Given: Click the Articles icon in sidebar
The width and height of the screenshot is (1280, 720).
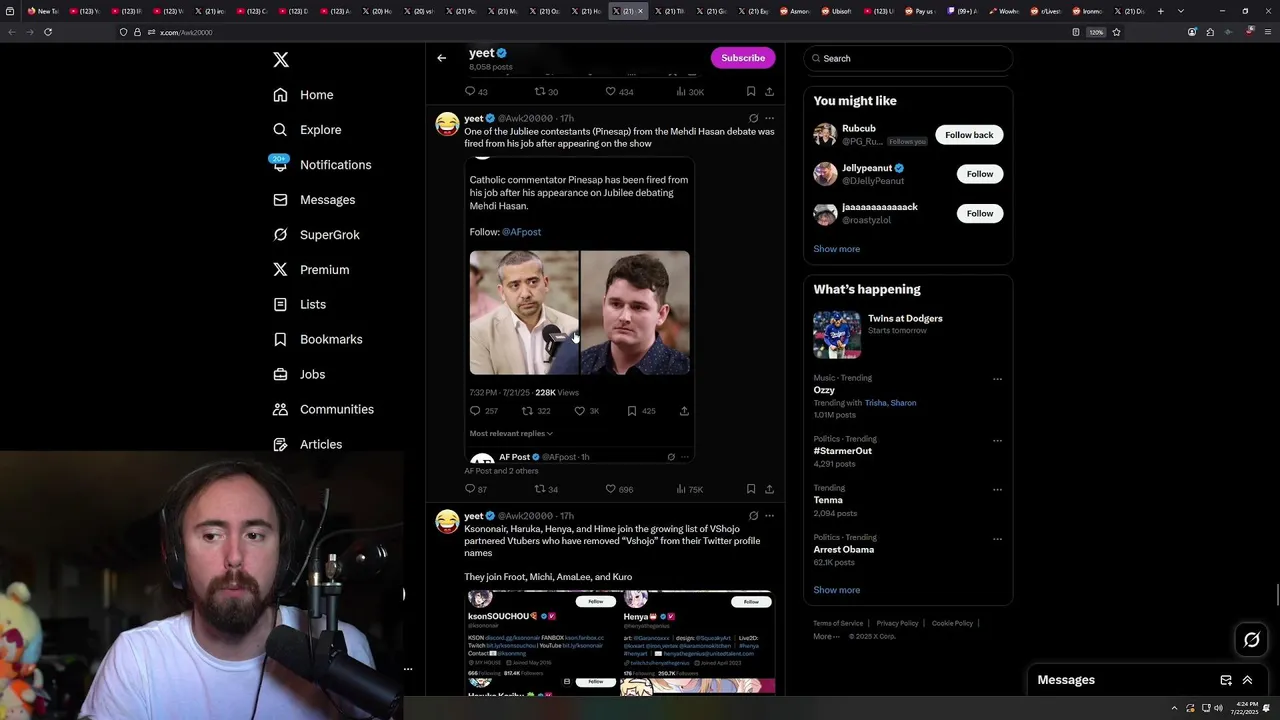Looking at the screenshot, I should (280, 444).
